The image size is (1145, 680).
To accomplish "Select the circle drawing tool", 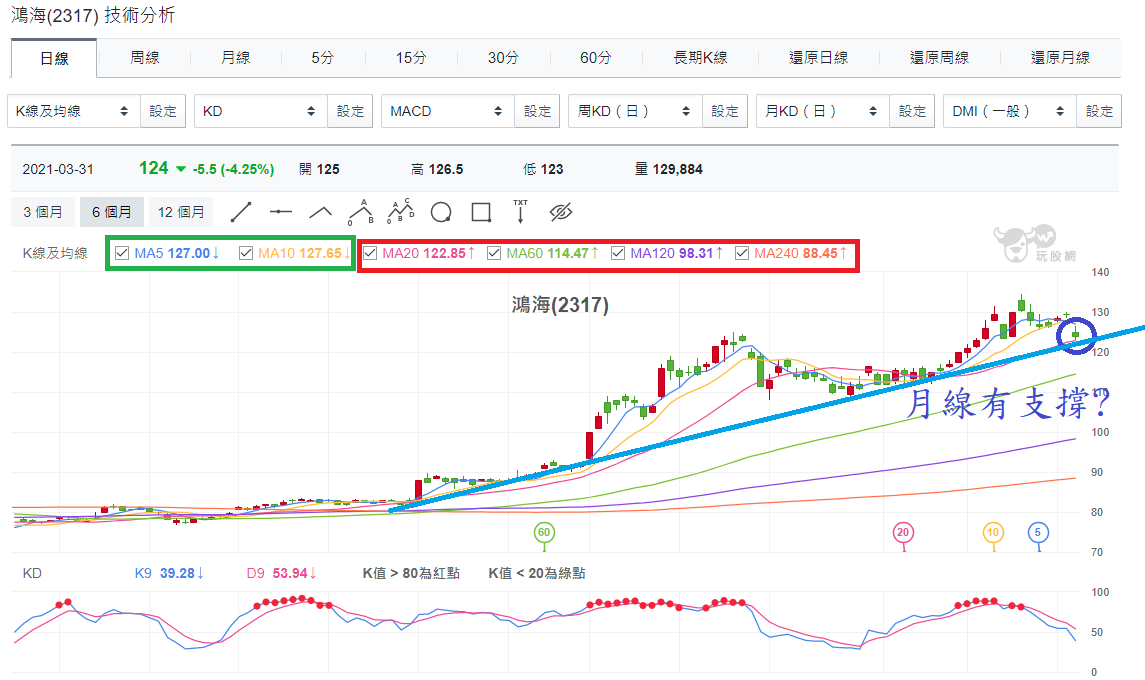I will [441, 213].
